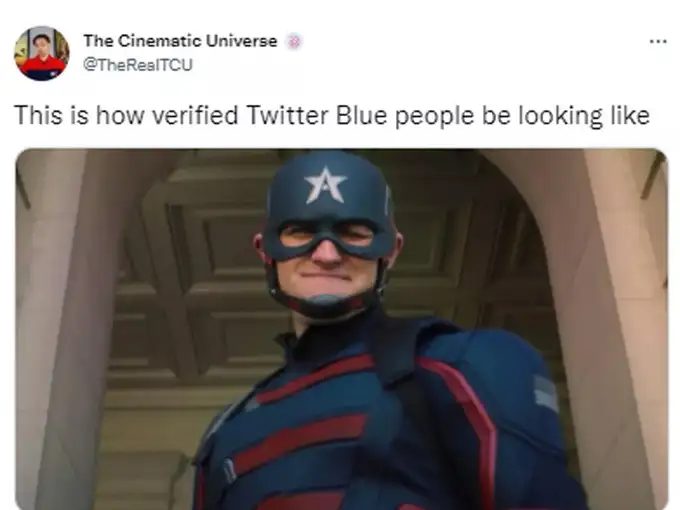
Task: Click the word "This" starting the tweet
Action: [x=39, y=115]
